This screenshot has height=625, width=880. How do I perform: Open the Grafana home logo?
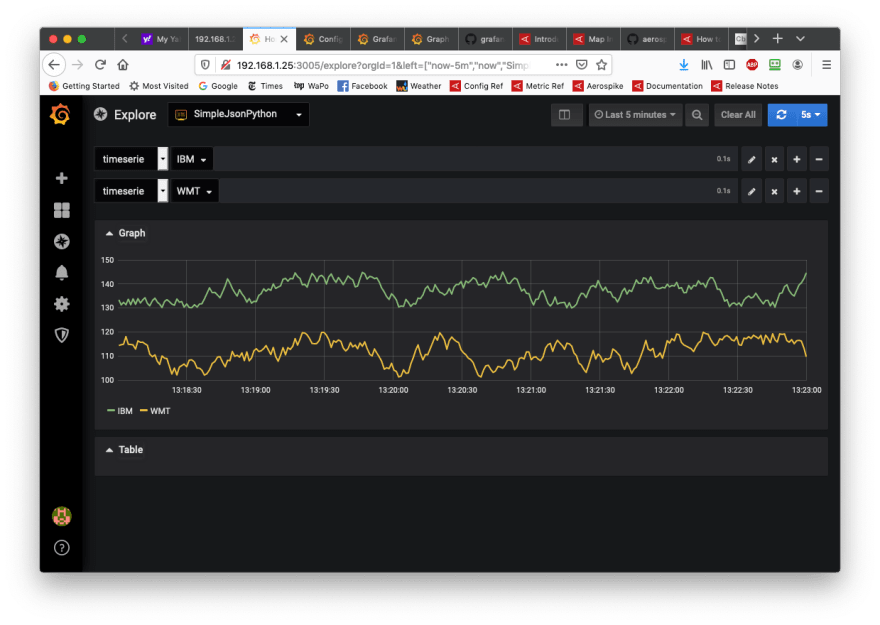click(x=61, y=114)
